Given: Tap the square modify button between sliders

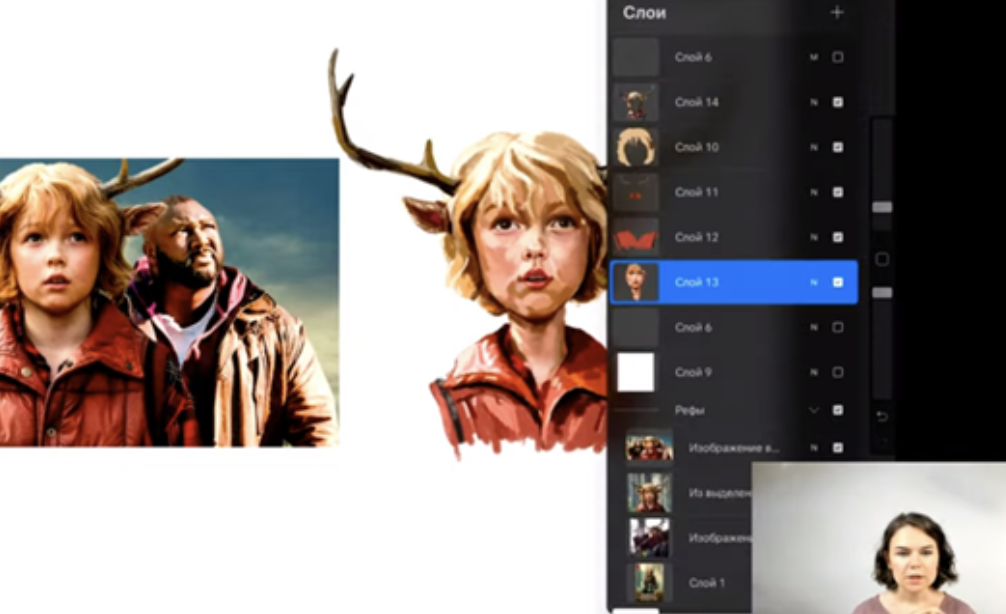Looking at the screenshot, I should tap(882, 259).
